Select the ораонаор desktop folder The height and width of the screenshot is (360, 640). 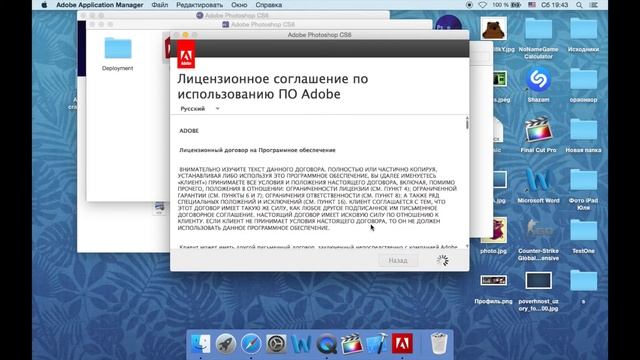(583, 84)
